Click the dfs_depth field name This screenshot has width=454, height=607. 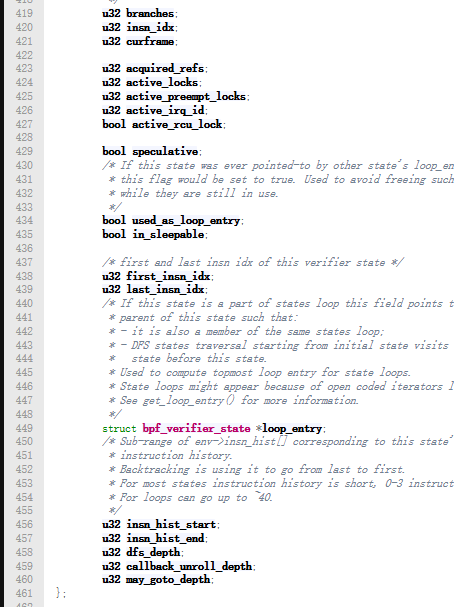click(x=153, y=552)
